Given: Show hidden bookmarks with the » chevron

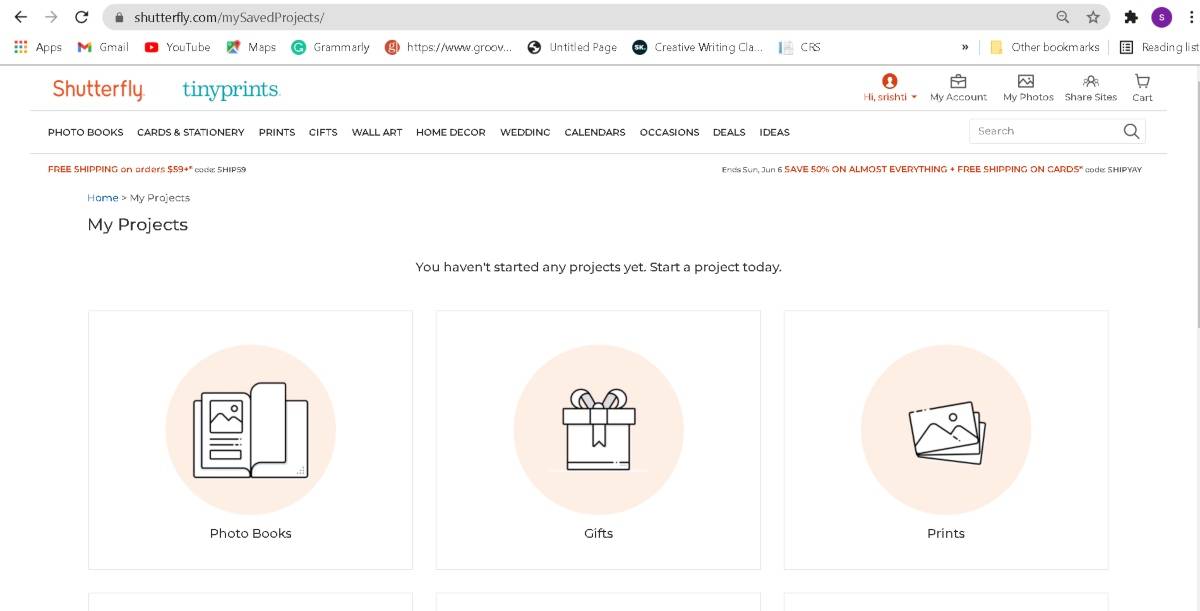Looking at the screenshot, I should pyautogui.click(x=965, y=47).
